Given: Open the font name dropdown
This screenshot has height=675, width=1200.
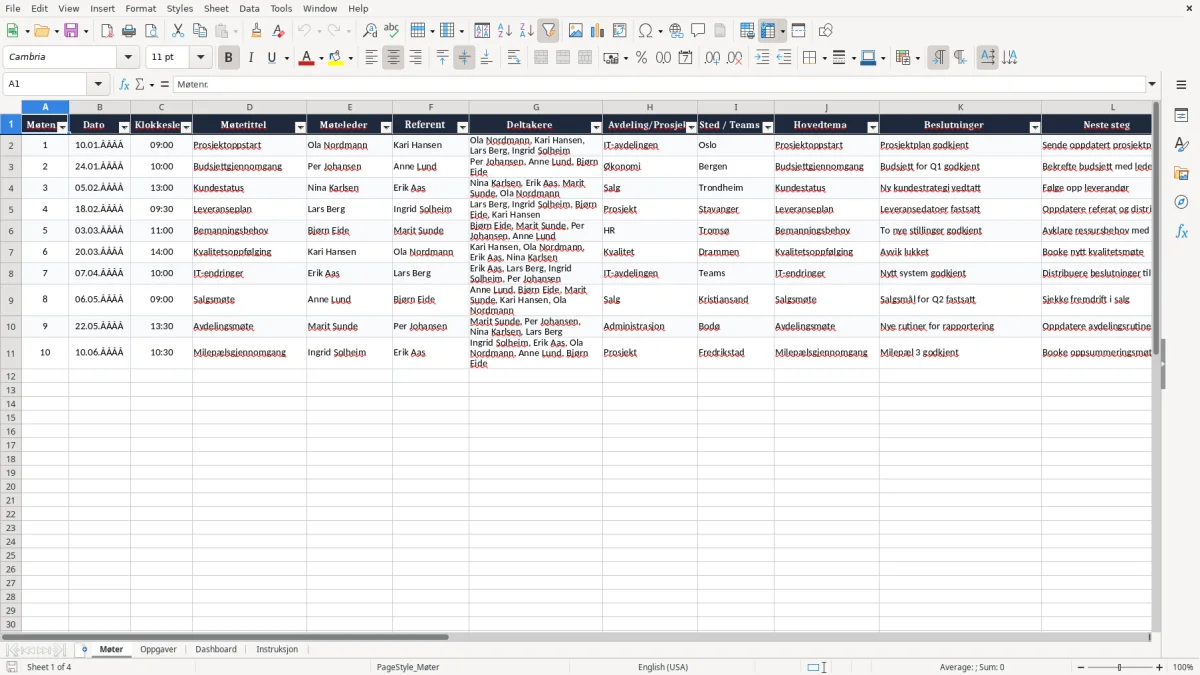Looking at the screenshot, I should click(x=128, y=58).
